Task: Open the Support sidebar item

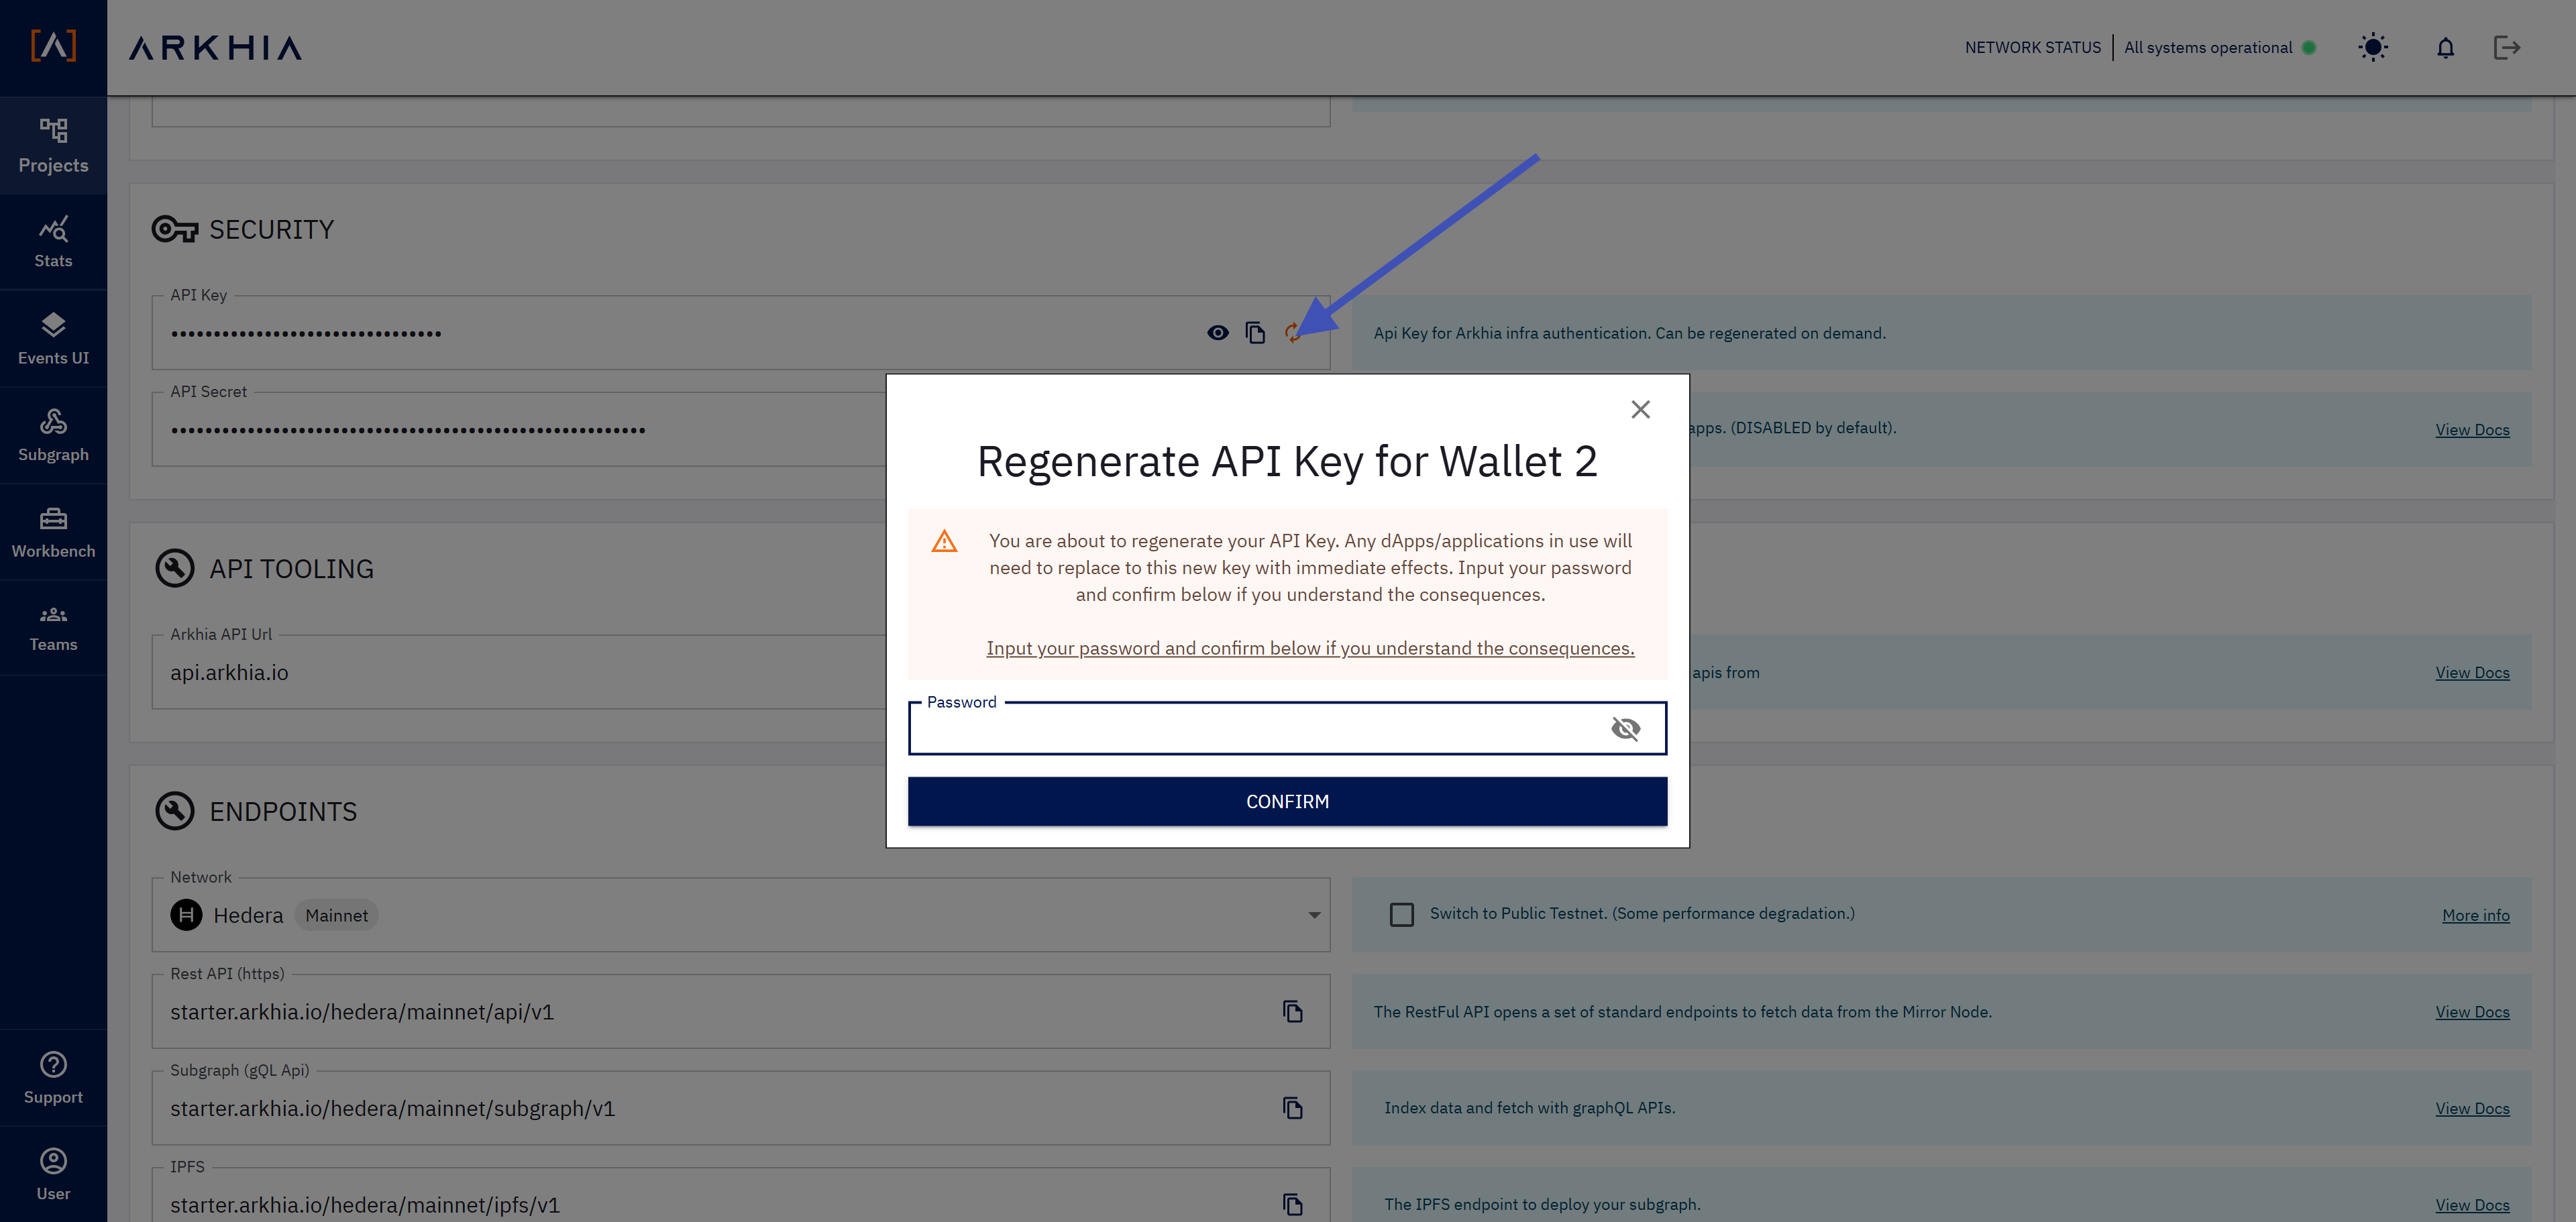Action: (53, 1078)
